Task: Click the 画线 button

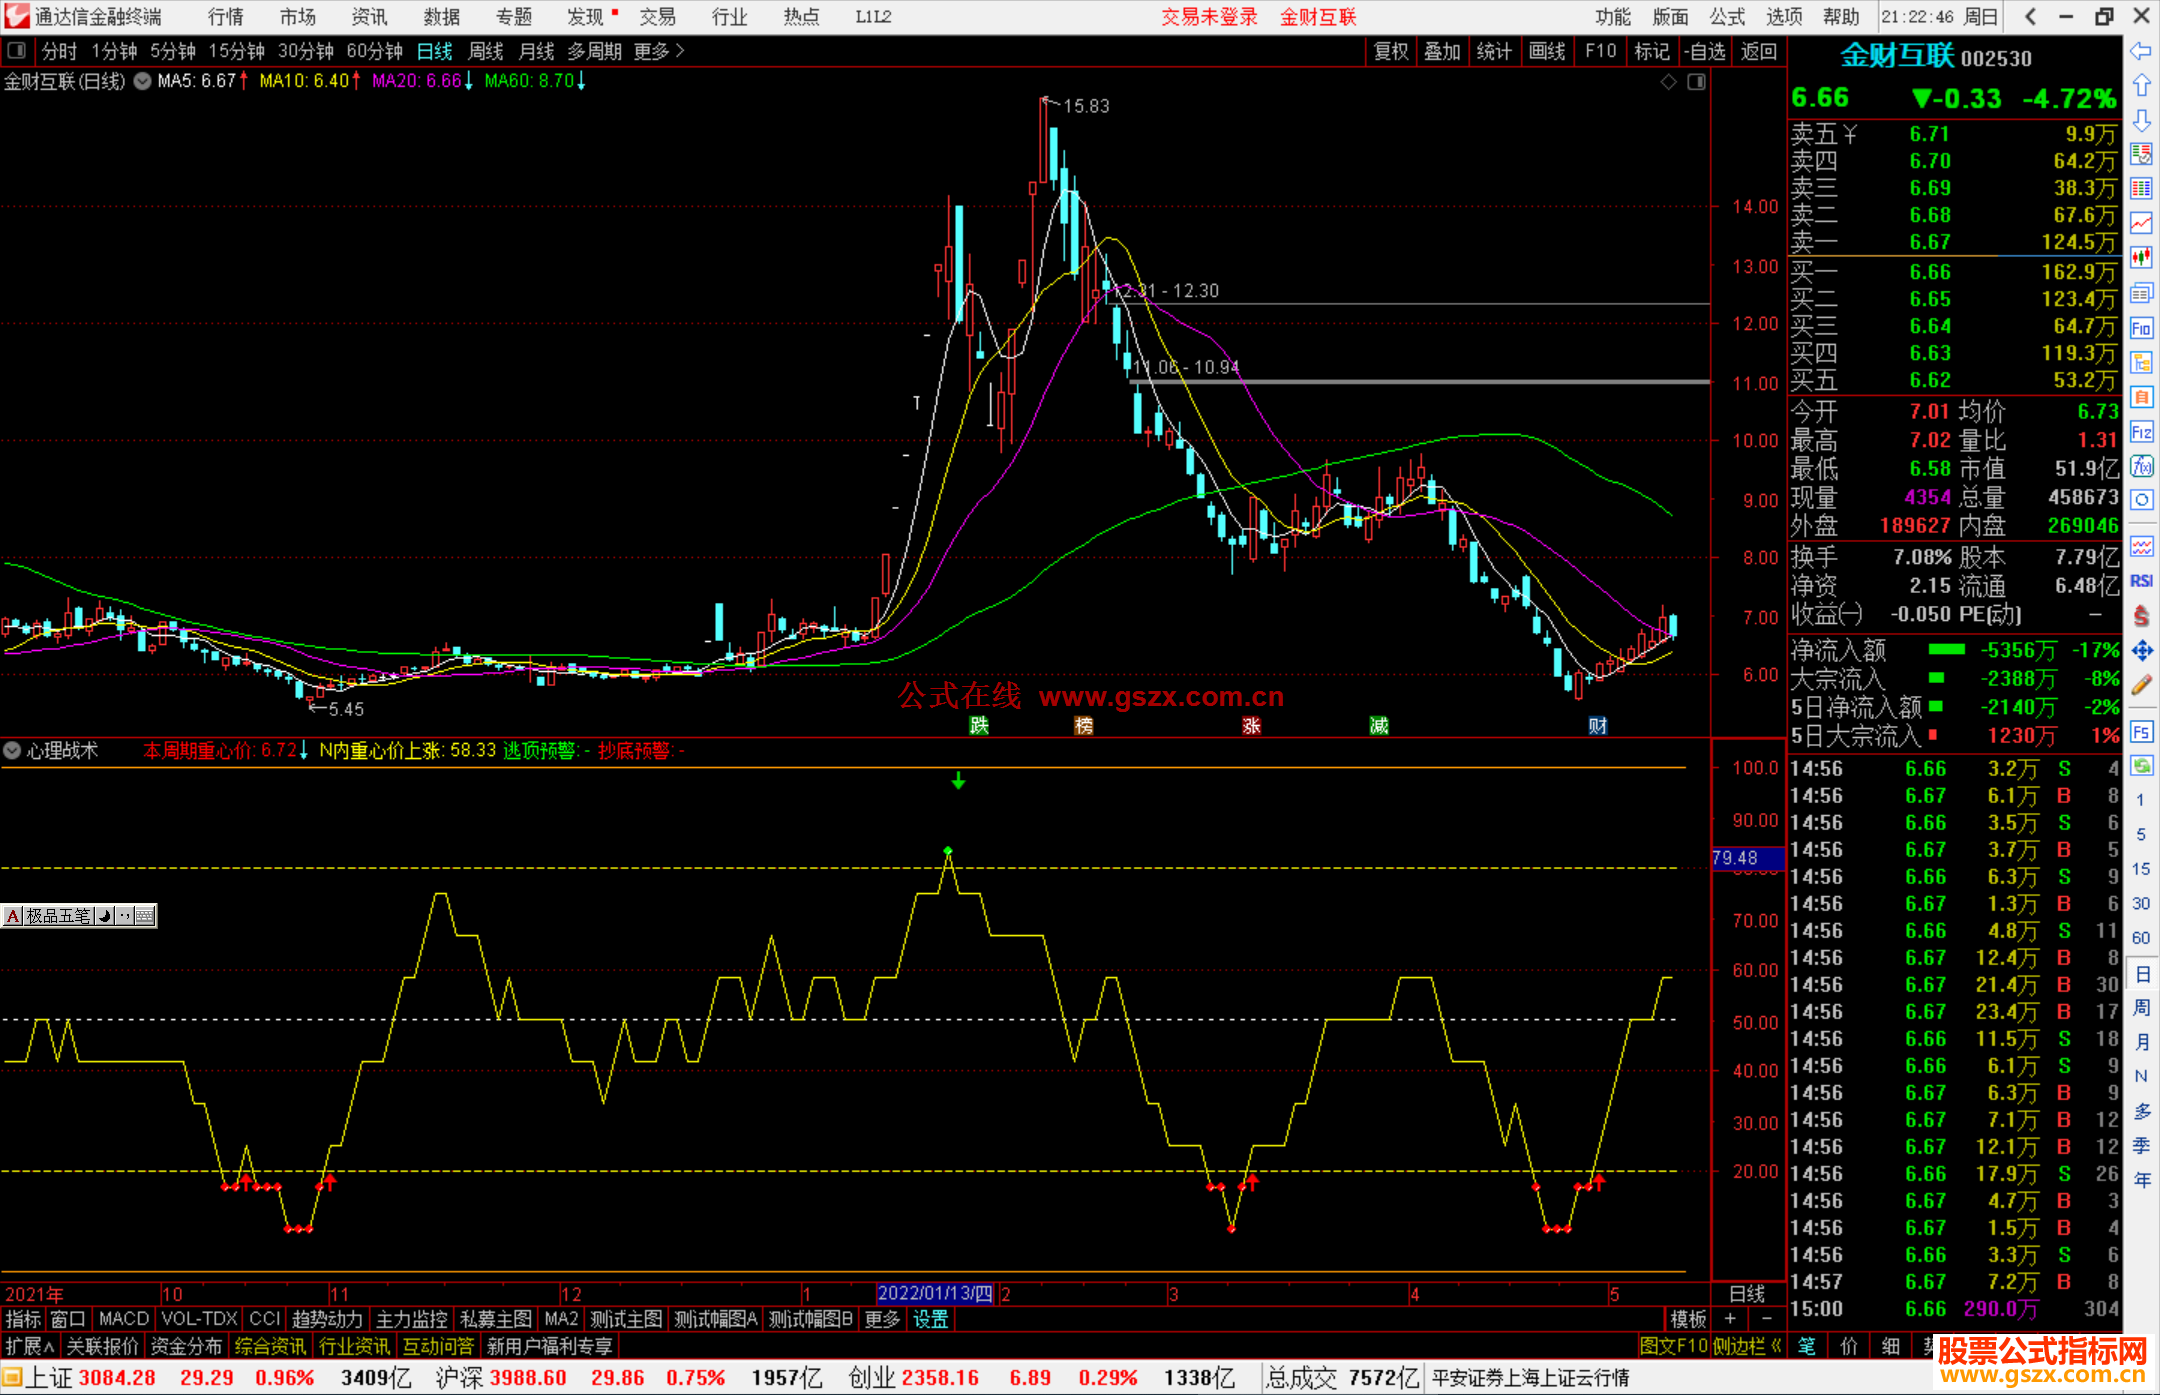Action: (x=1547, y=51)
